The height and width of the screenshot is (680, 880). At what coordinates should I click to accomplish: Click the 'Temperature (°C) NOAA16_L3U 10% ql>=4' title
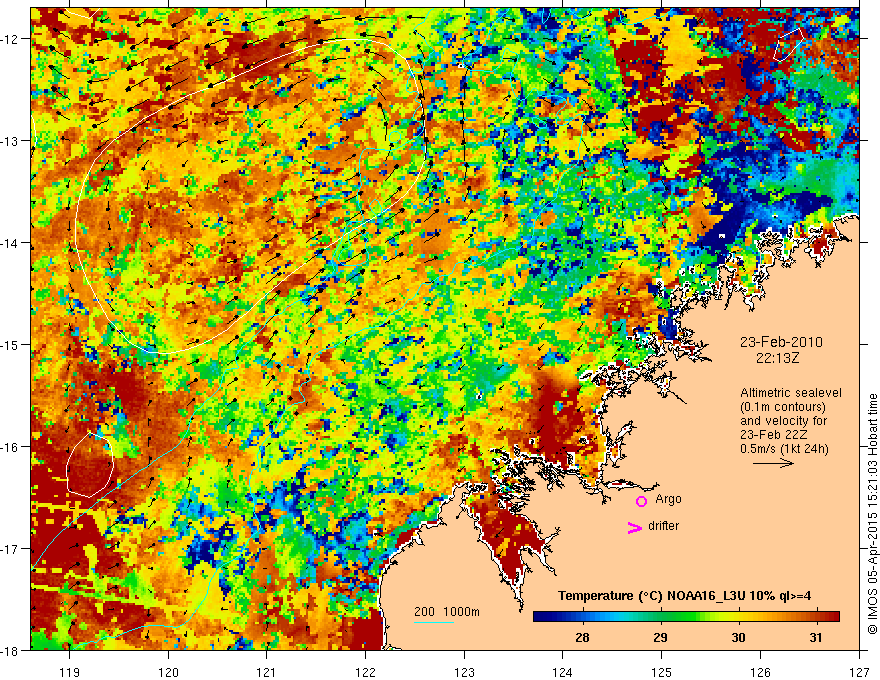pyautogui.click(x=685, y=596)
